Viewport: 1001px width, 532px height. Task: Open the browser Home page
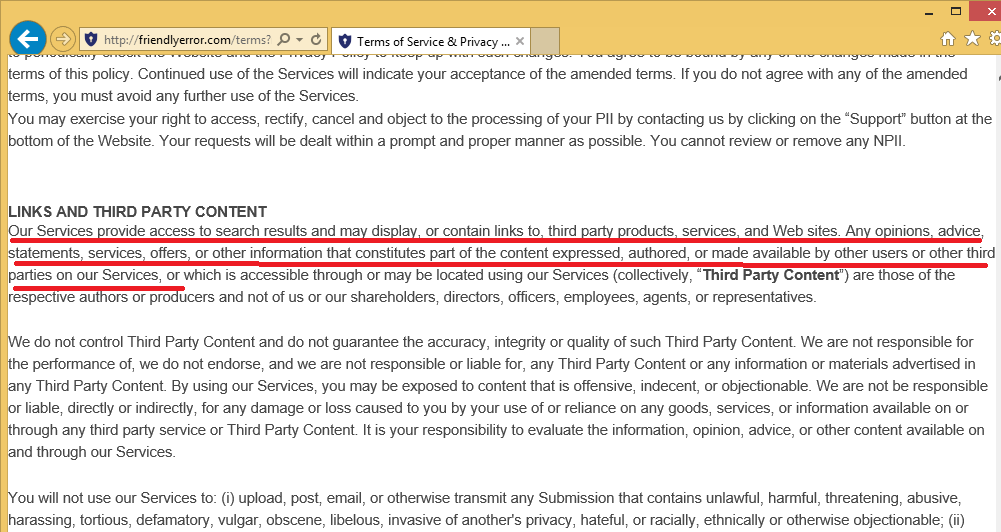pos(947,40)
